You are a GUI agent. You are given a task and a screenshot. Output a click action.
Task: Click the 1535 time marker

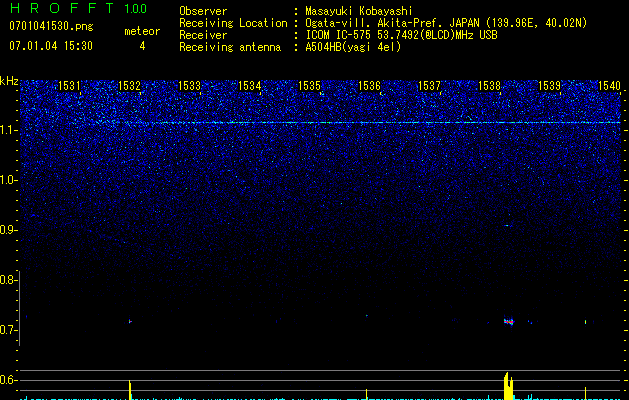point(309,85)
